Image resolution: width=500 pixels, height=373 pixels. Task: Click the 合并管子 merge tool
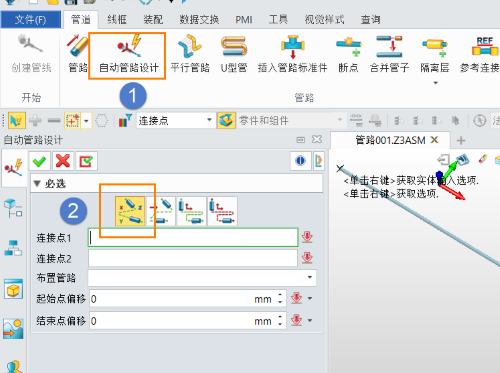(389, 53)
